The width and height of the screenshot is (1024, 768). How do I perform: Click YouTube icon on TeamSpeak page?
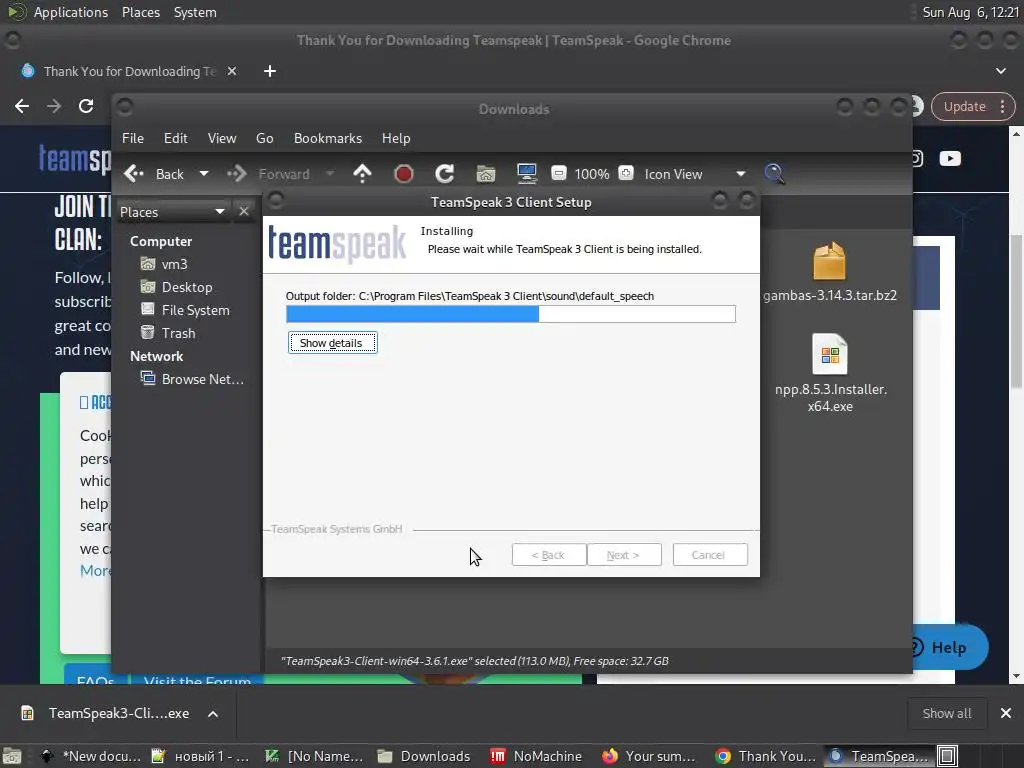[x=950, y=159]
